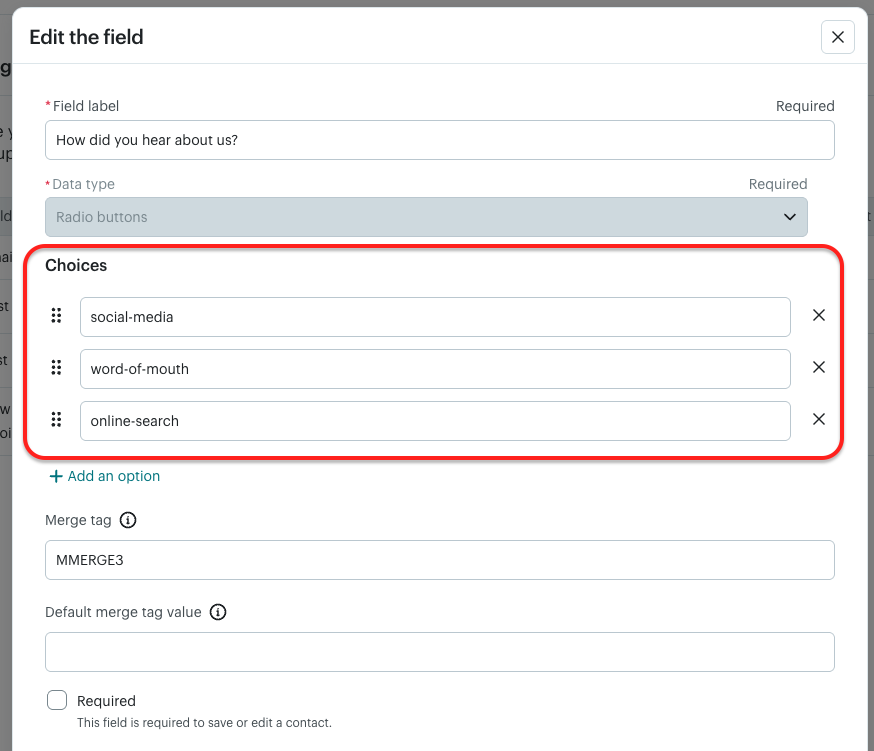
Task: Click the Choices heading text
Action: point(76,265)
